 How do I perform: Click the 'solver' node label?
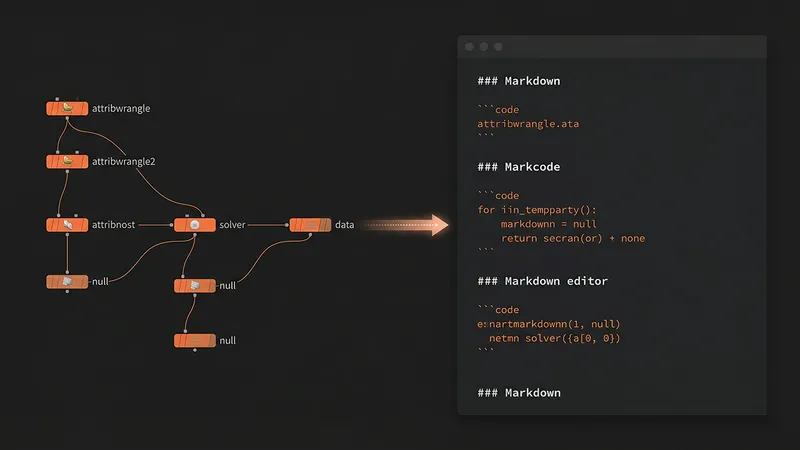pyautogui.click(x=232, y=224)
